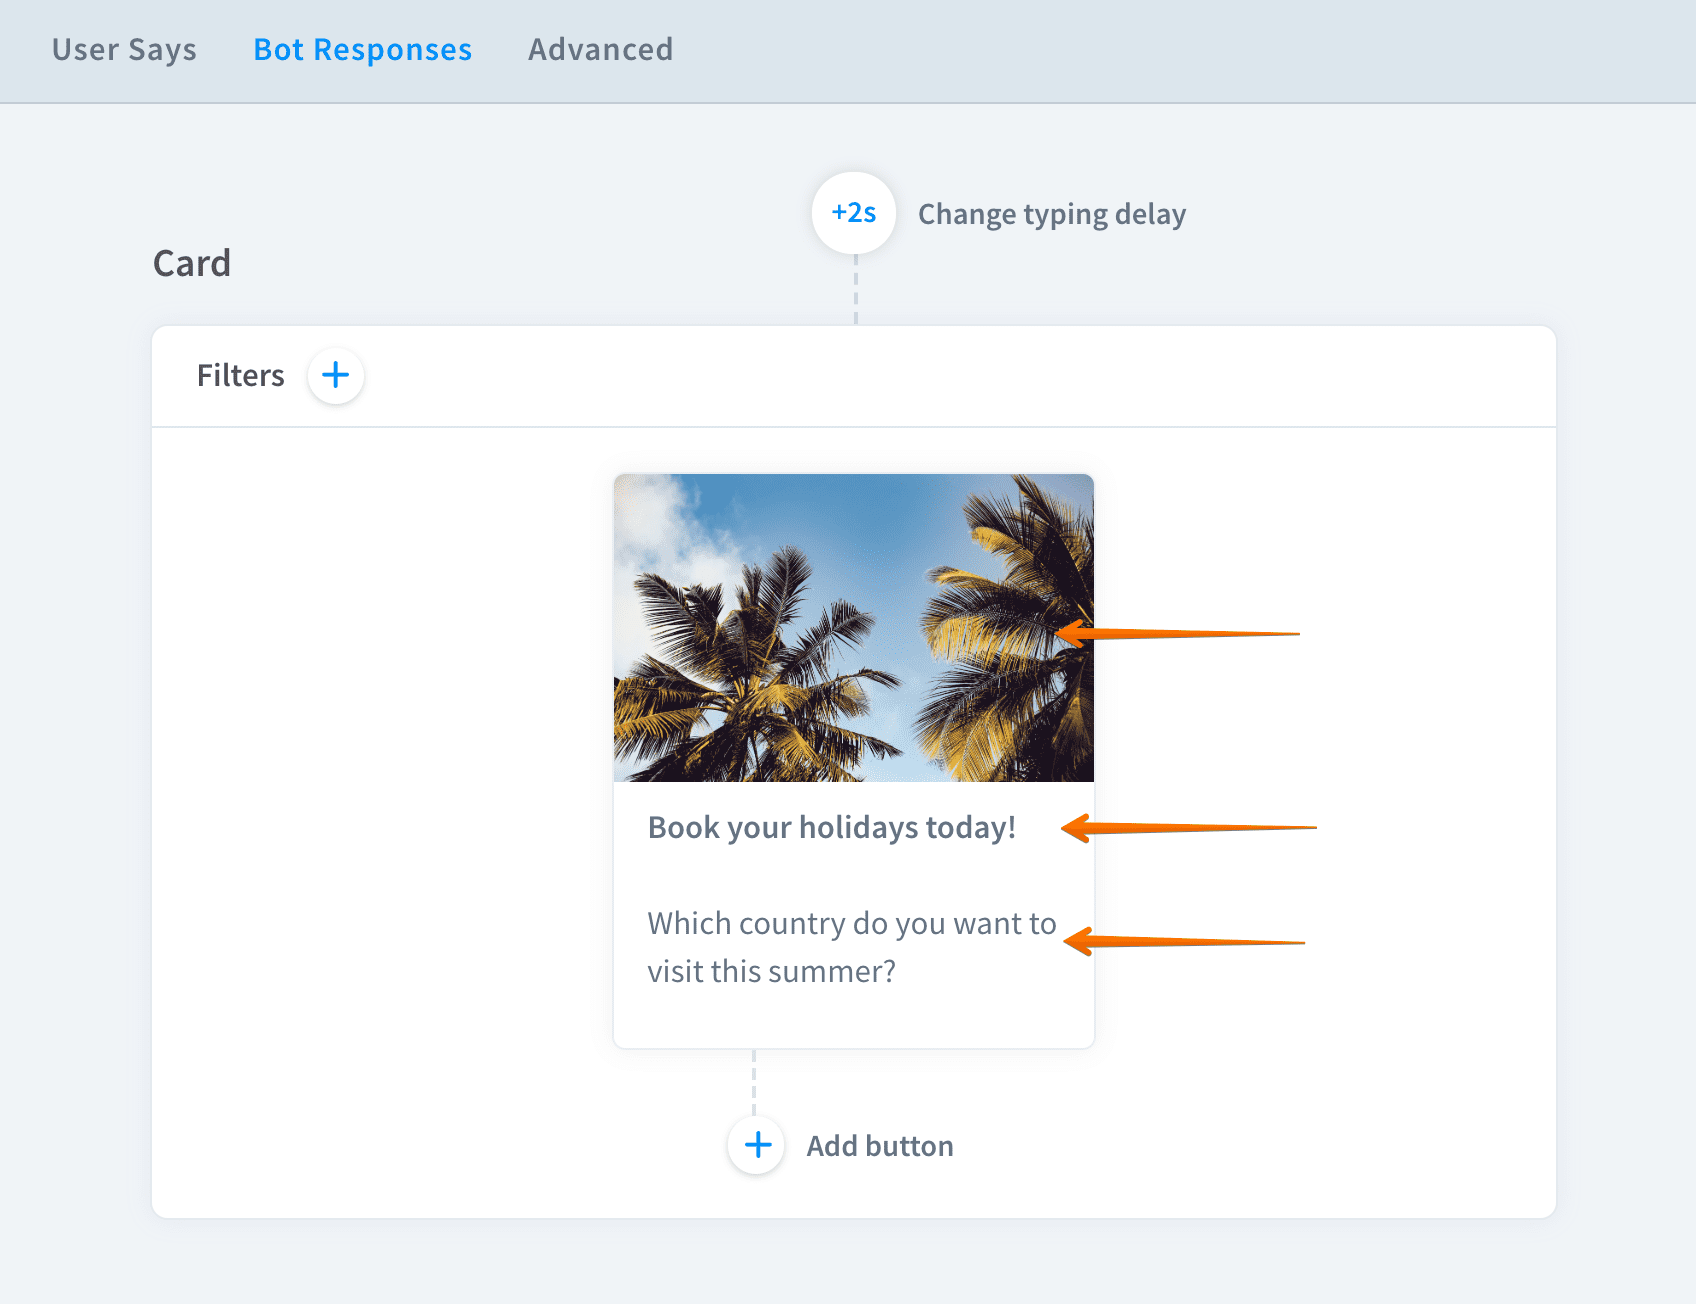Image resolution: width=1696 pixels, height=1304 pixels.
Task: Click the Add button text label
Action: (x=879, y=1146)
